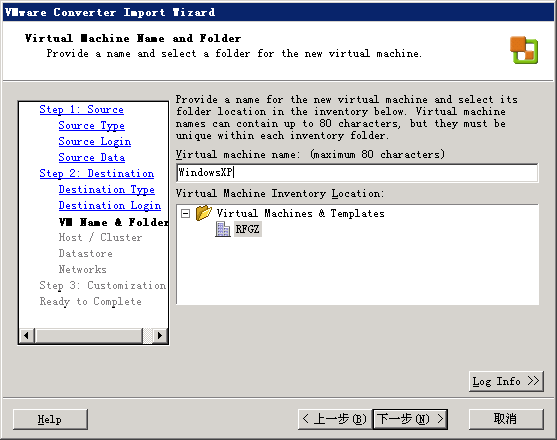Screen dimensions: 557x440
Task: Proceed with 下一步 (N) button
Action: [410, 419]
